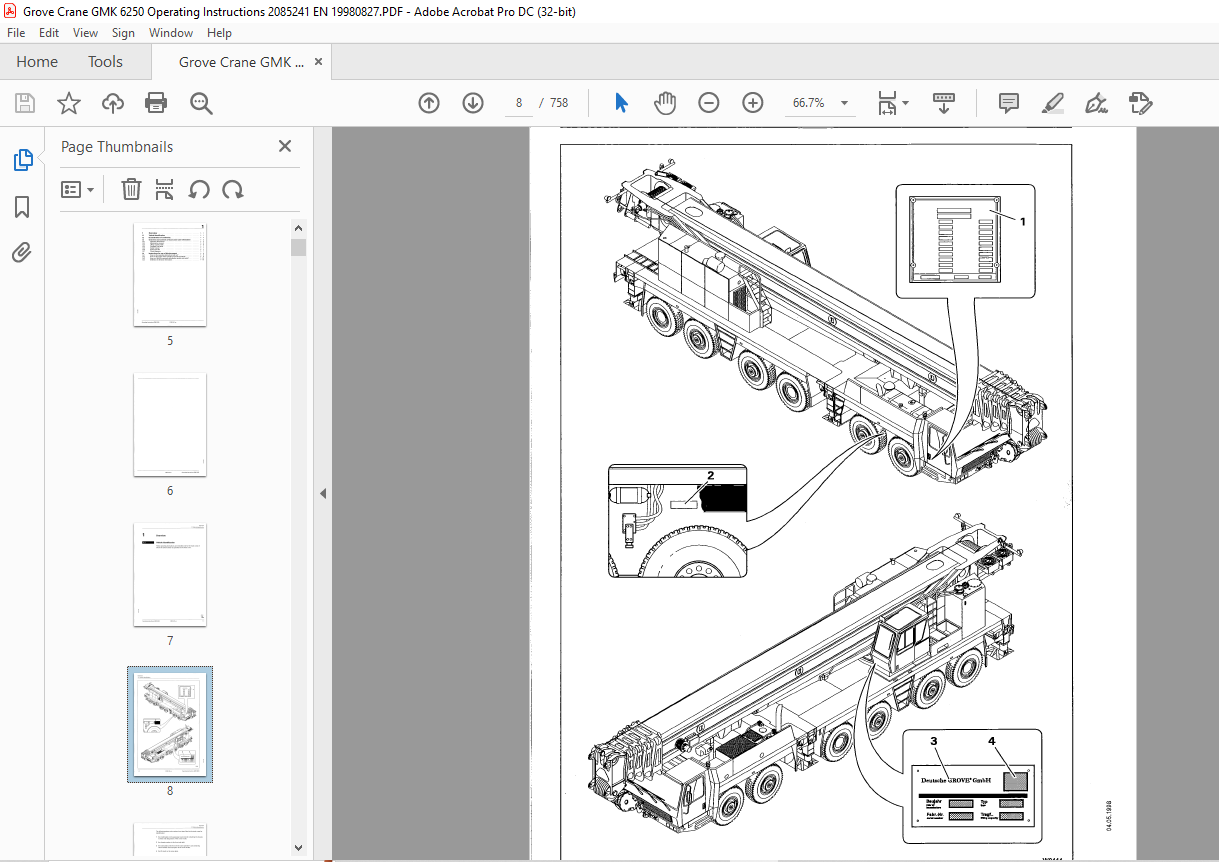This screenshot has width=1219, height=862.
Task: Select the Grove Crane GMK document tab
Action: click(241, 62)
